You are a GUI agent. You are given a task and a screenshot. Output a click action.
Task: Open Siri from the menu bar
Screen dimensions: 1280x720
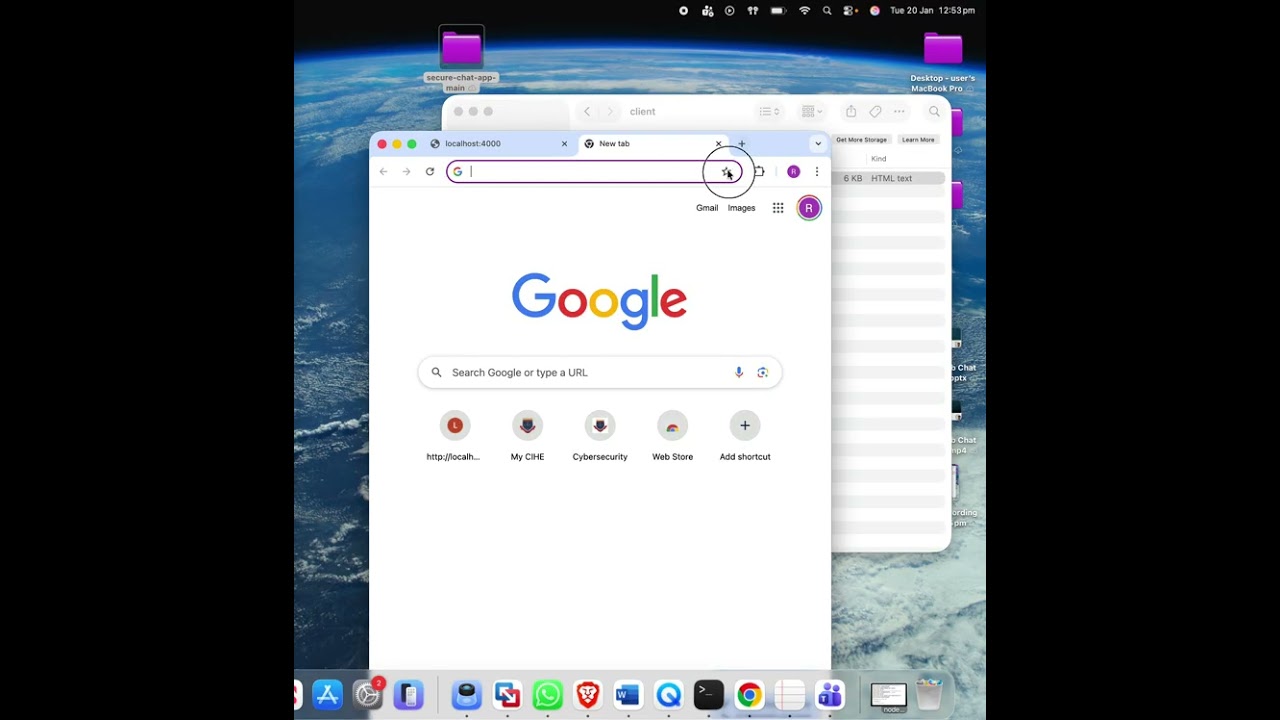click(x=875, y=10)
